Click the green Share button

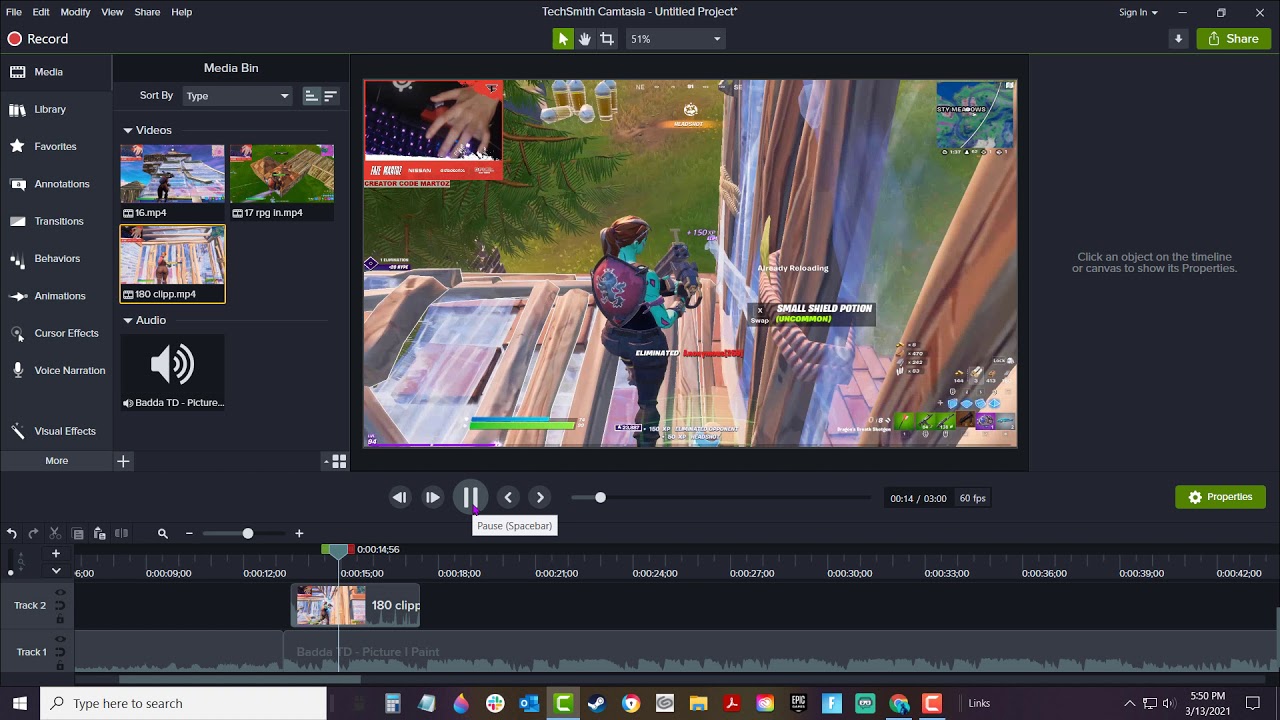coord(1234,39)
